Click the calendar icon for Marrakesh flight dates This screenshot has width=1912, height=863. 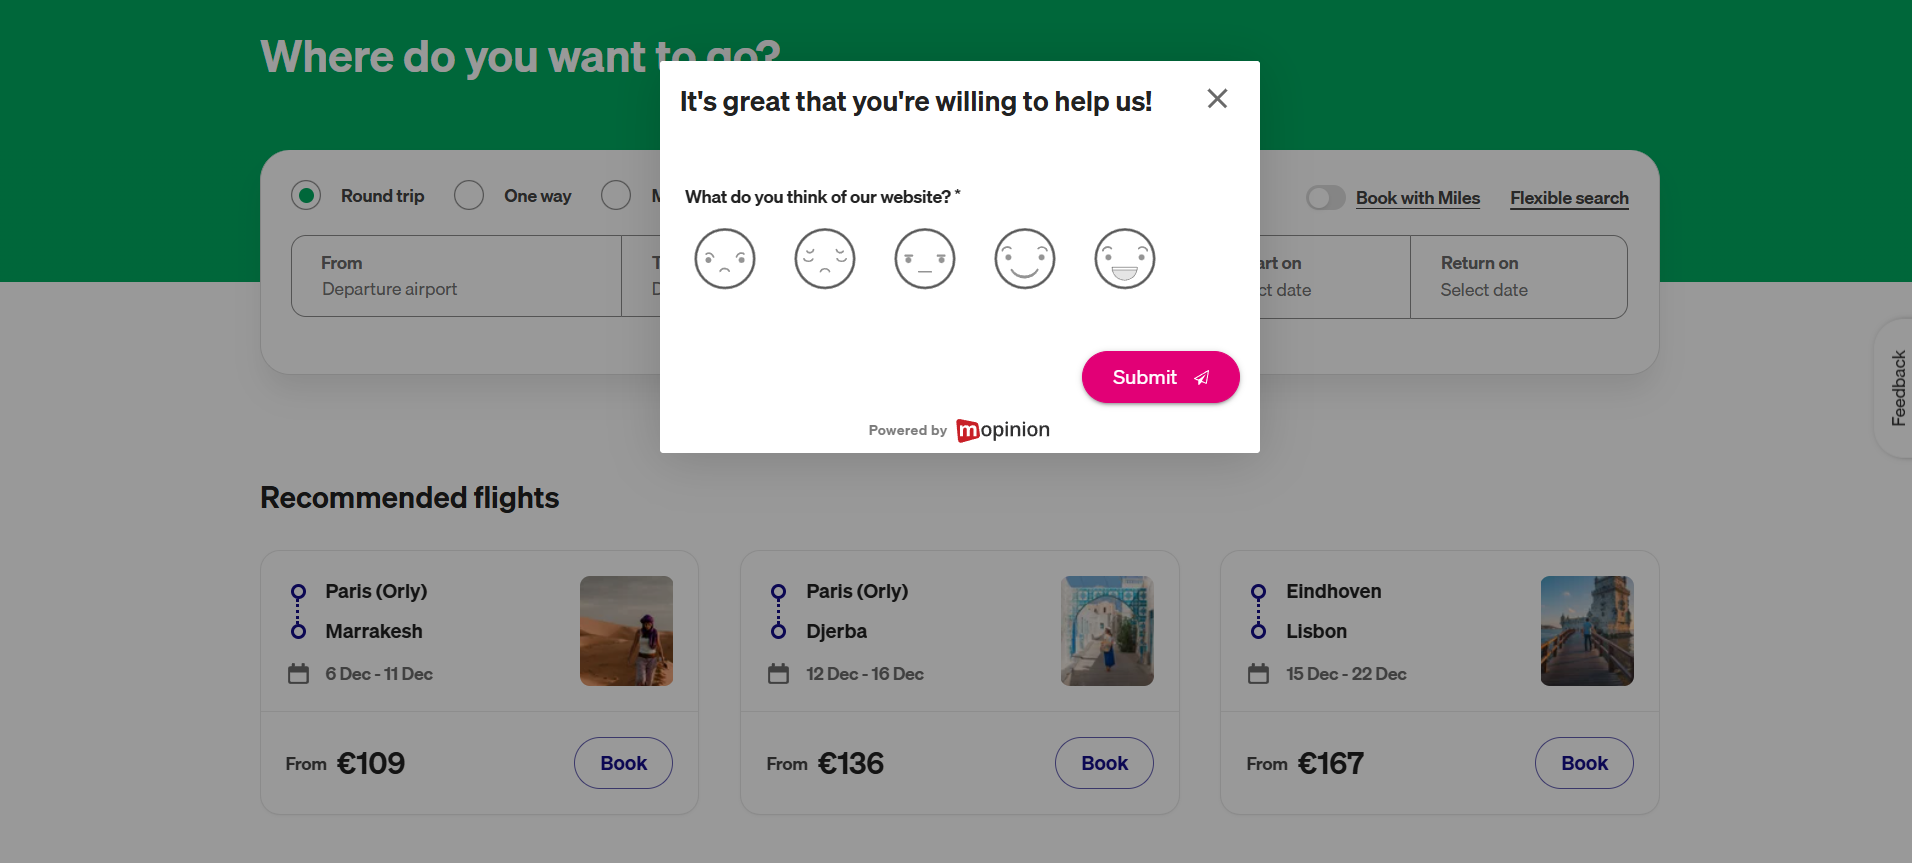(x=298, y=673)
